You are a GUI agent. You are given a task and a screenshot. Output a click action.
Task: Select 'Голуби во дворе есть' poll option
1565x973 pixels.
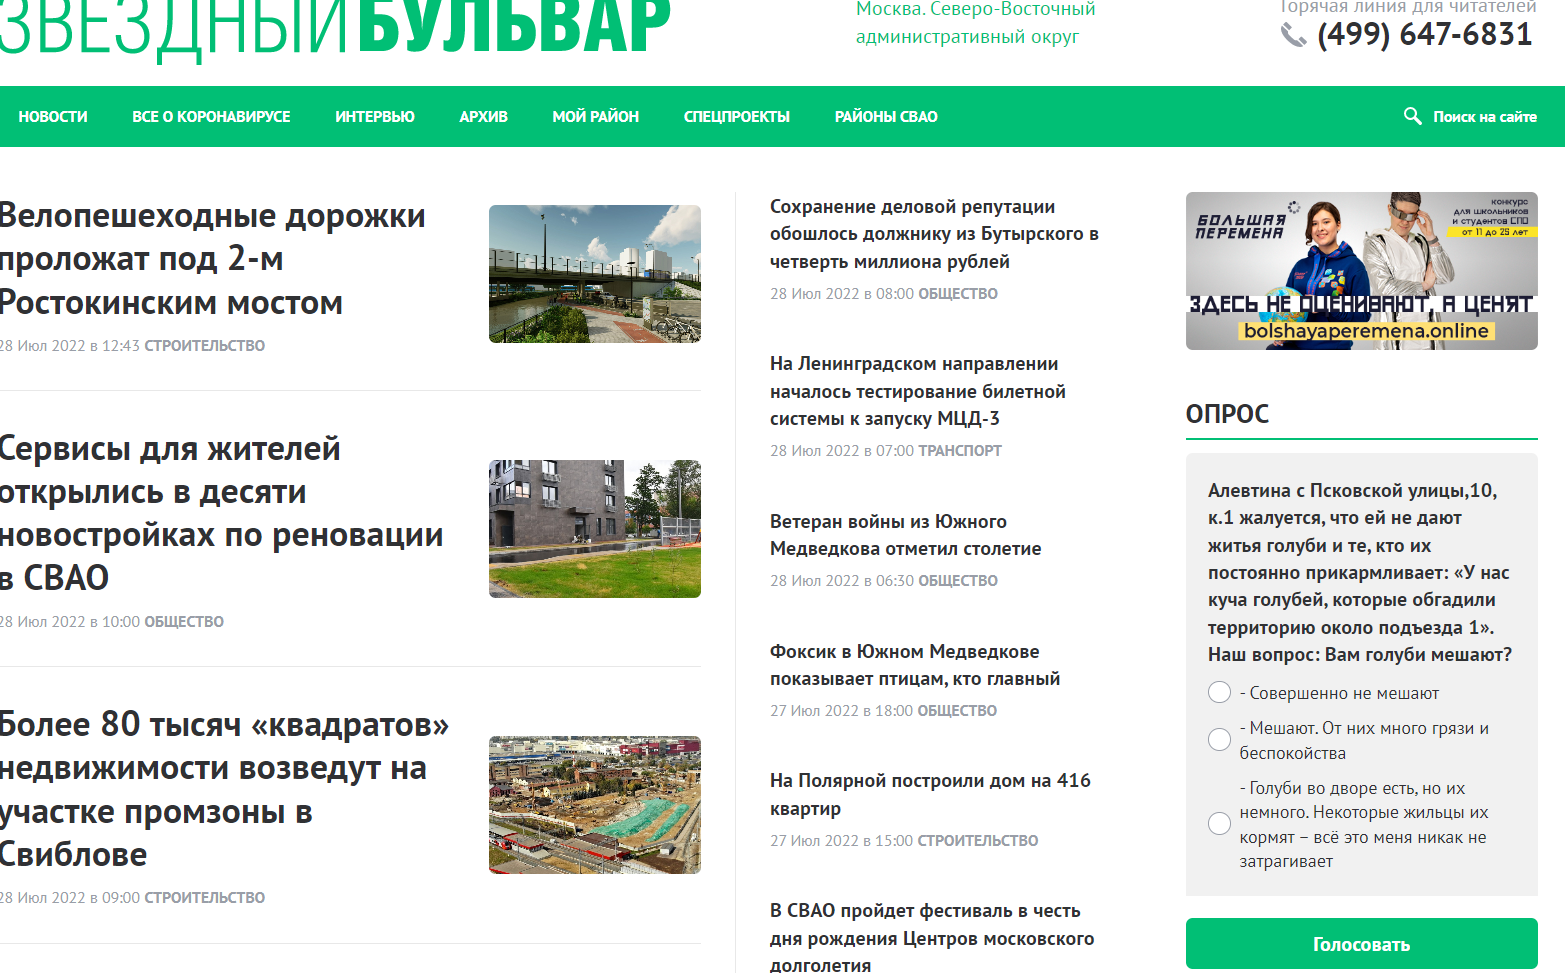pos(1219,824)
